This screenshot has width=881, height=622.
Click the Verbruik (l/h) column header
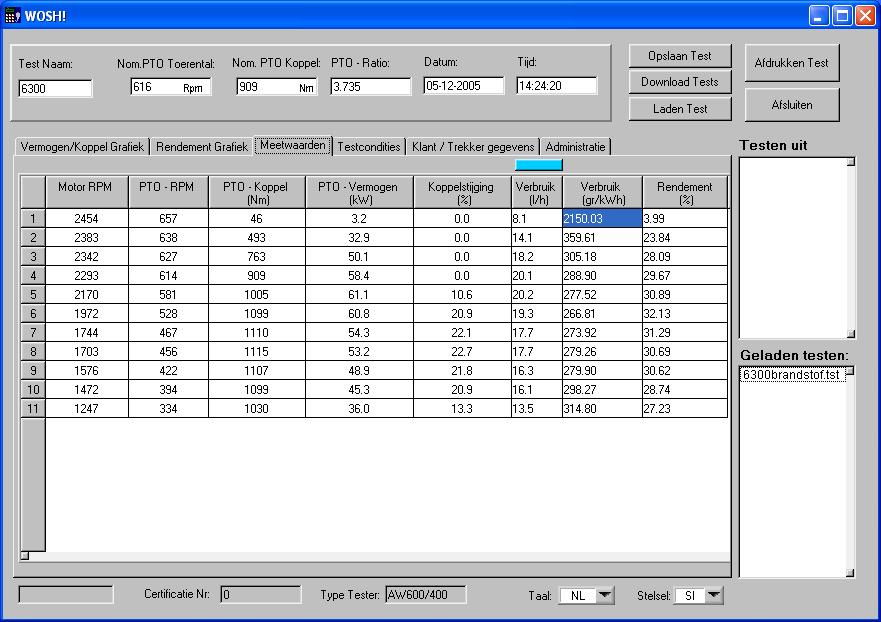537,193
